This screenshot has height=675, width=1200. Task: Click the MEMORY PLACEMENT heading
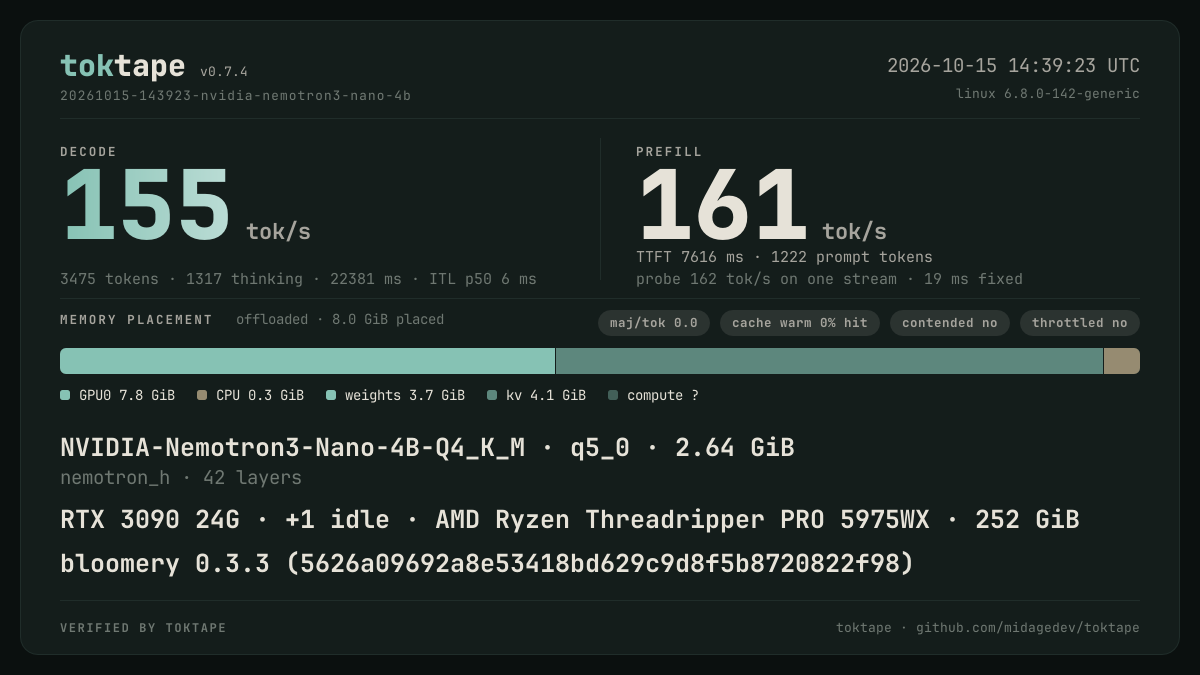pos(136,320)
